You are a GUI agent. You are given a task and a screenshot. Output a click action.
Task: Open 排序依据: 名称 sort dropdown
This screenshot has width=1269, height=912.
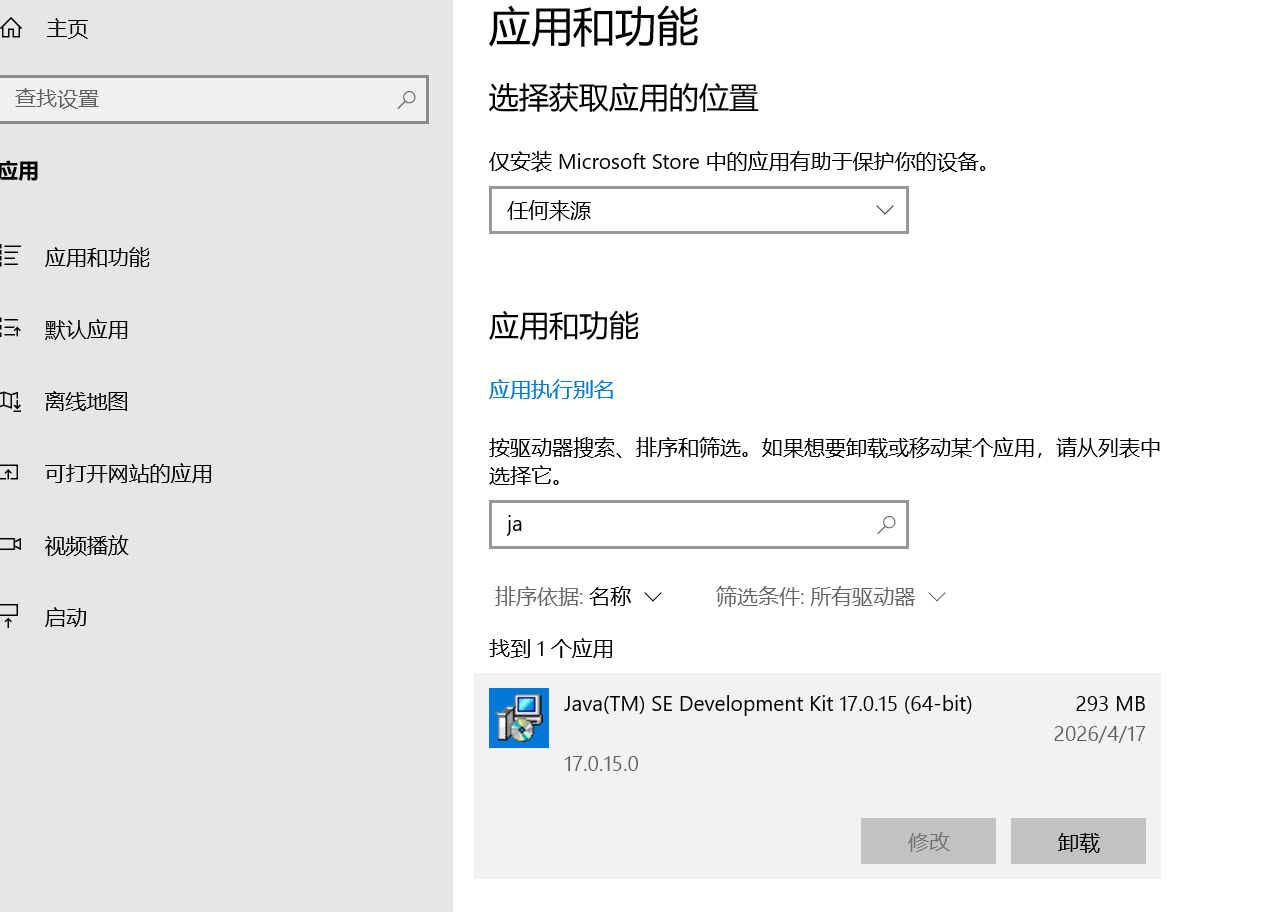pyautogui.click(x=578, y=597)
